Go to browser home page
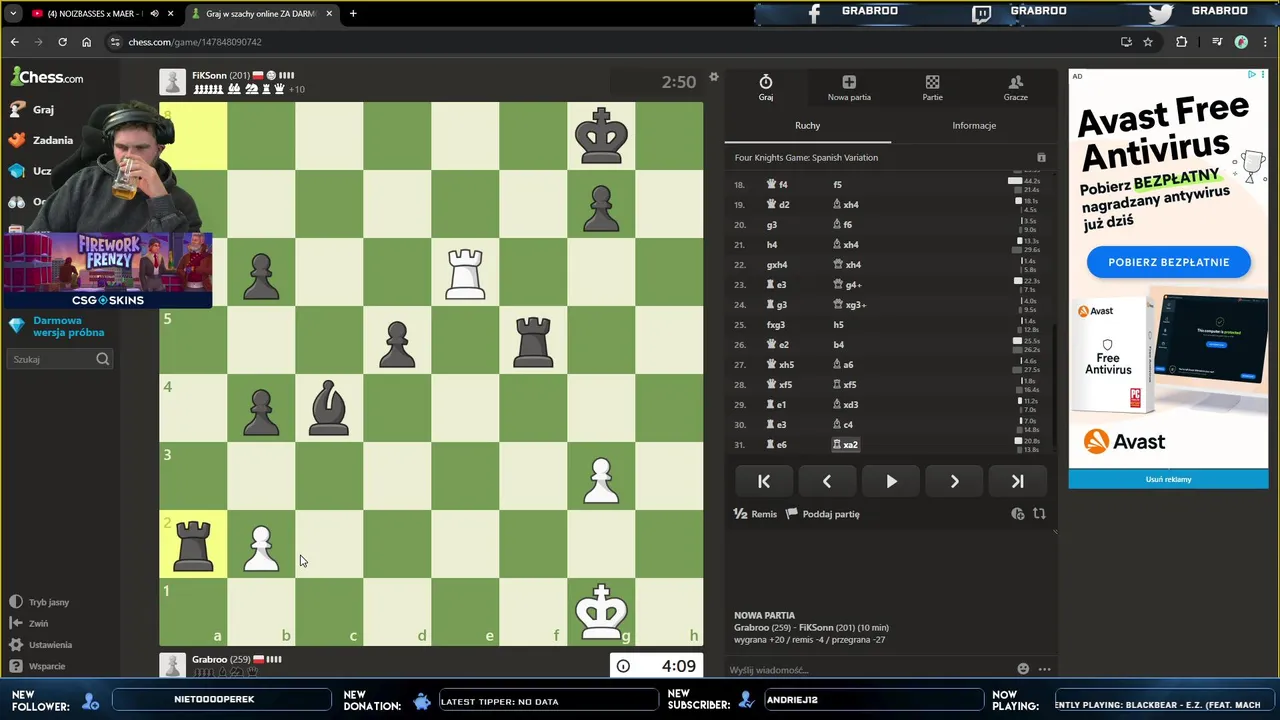The image size is (1280, 720). tap(86, 42)
